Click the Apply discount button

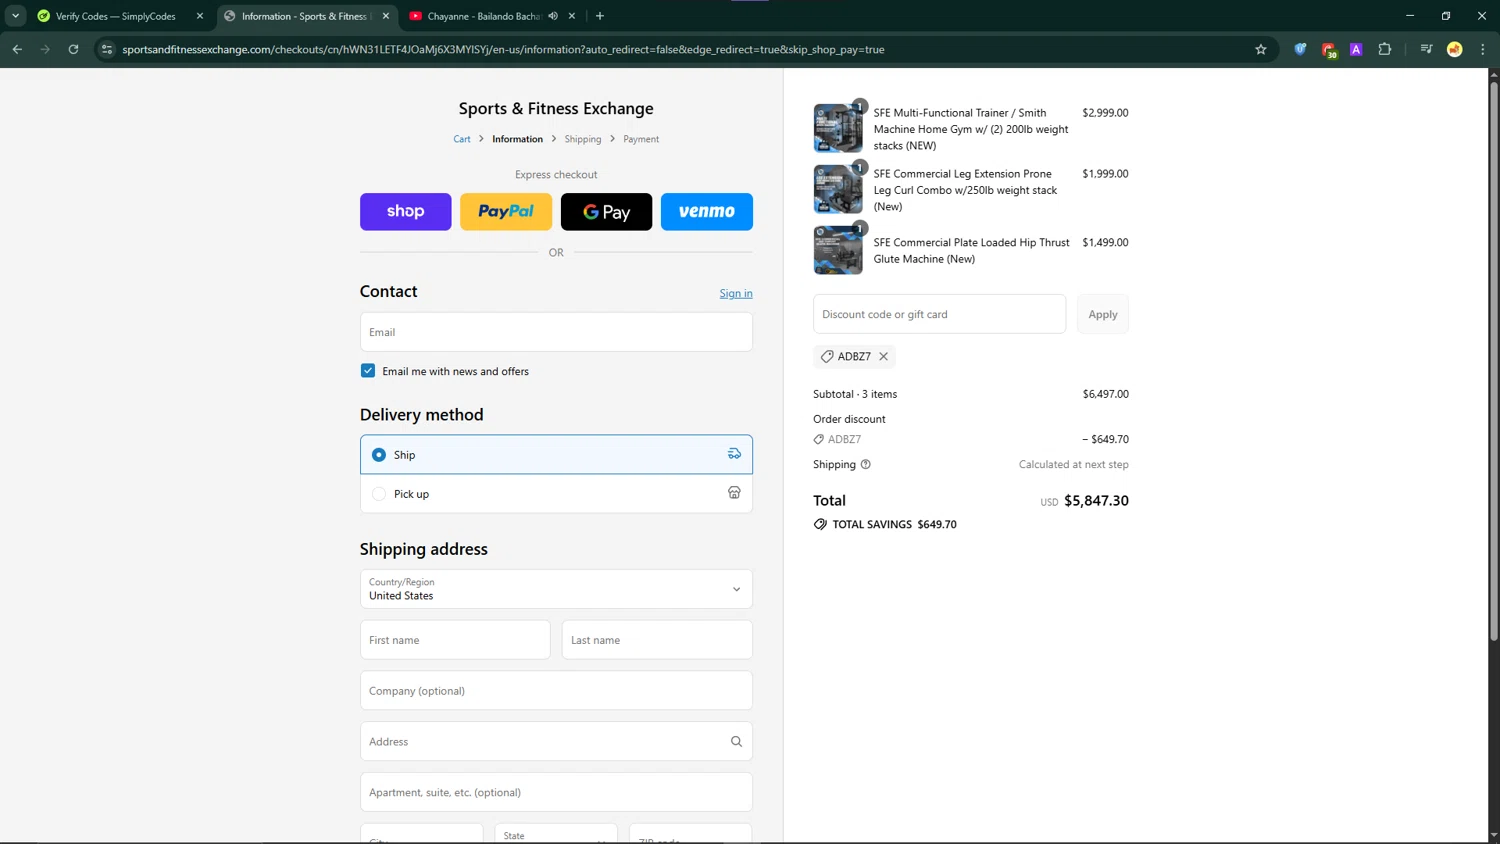1103,314
